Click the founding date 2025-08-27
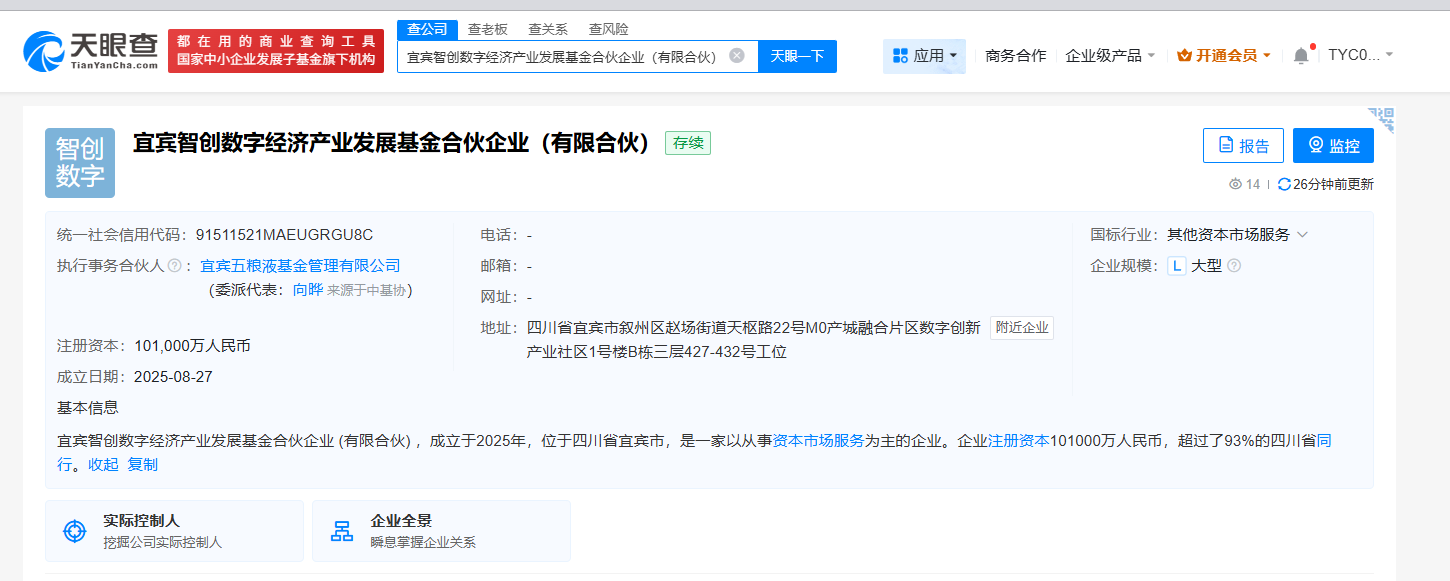 tap(173, 377)
